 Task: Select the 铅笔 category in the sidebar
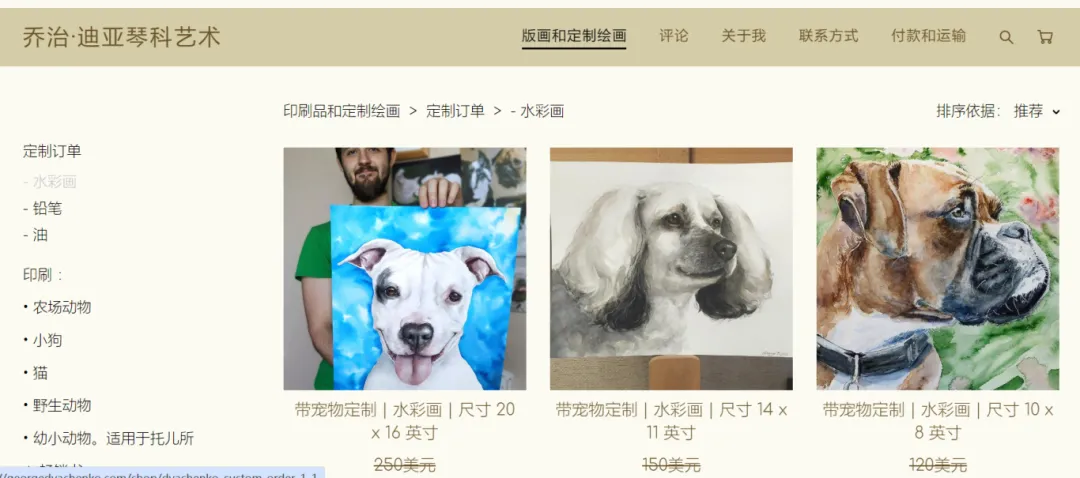(43, 208)
